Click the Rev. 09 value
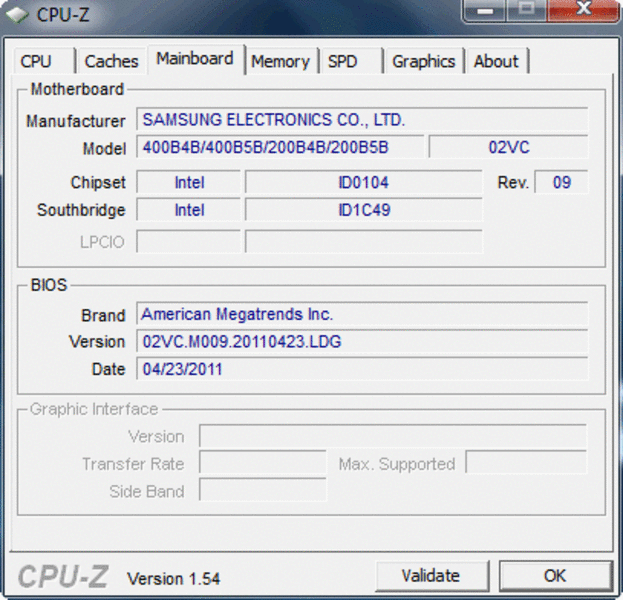This screenshot has height=600, width=623. point(561,182)
